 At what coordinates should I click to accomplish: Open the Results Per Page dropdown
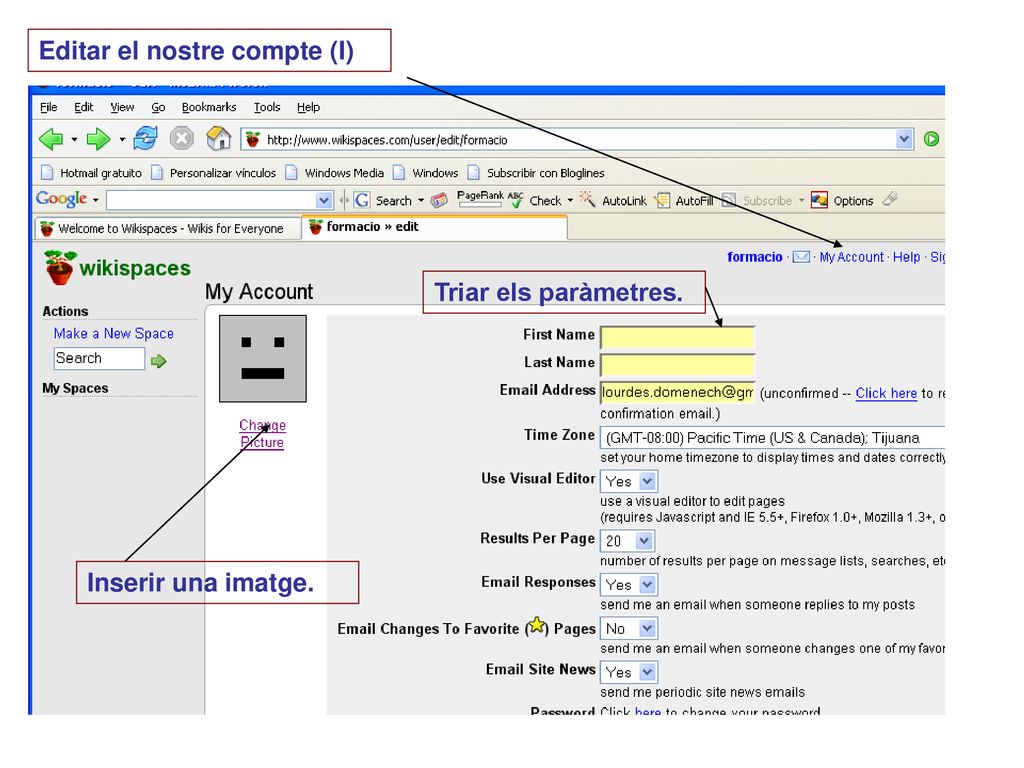click(627, 541)
